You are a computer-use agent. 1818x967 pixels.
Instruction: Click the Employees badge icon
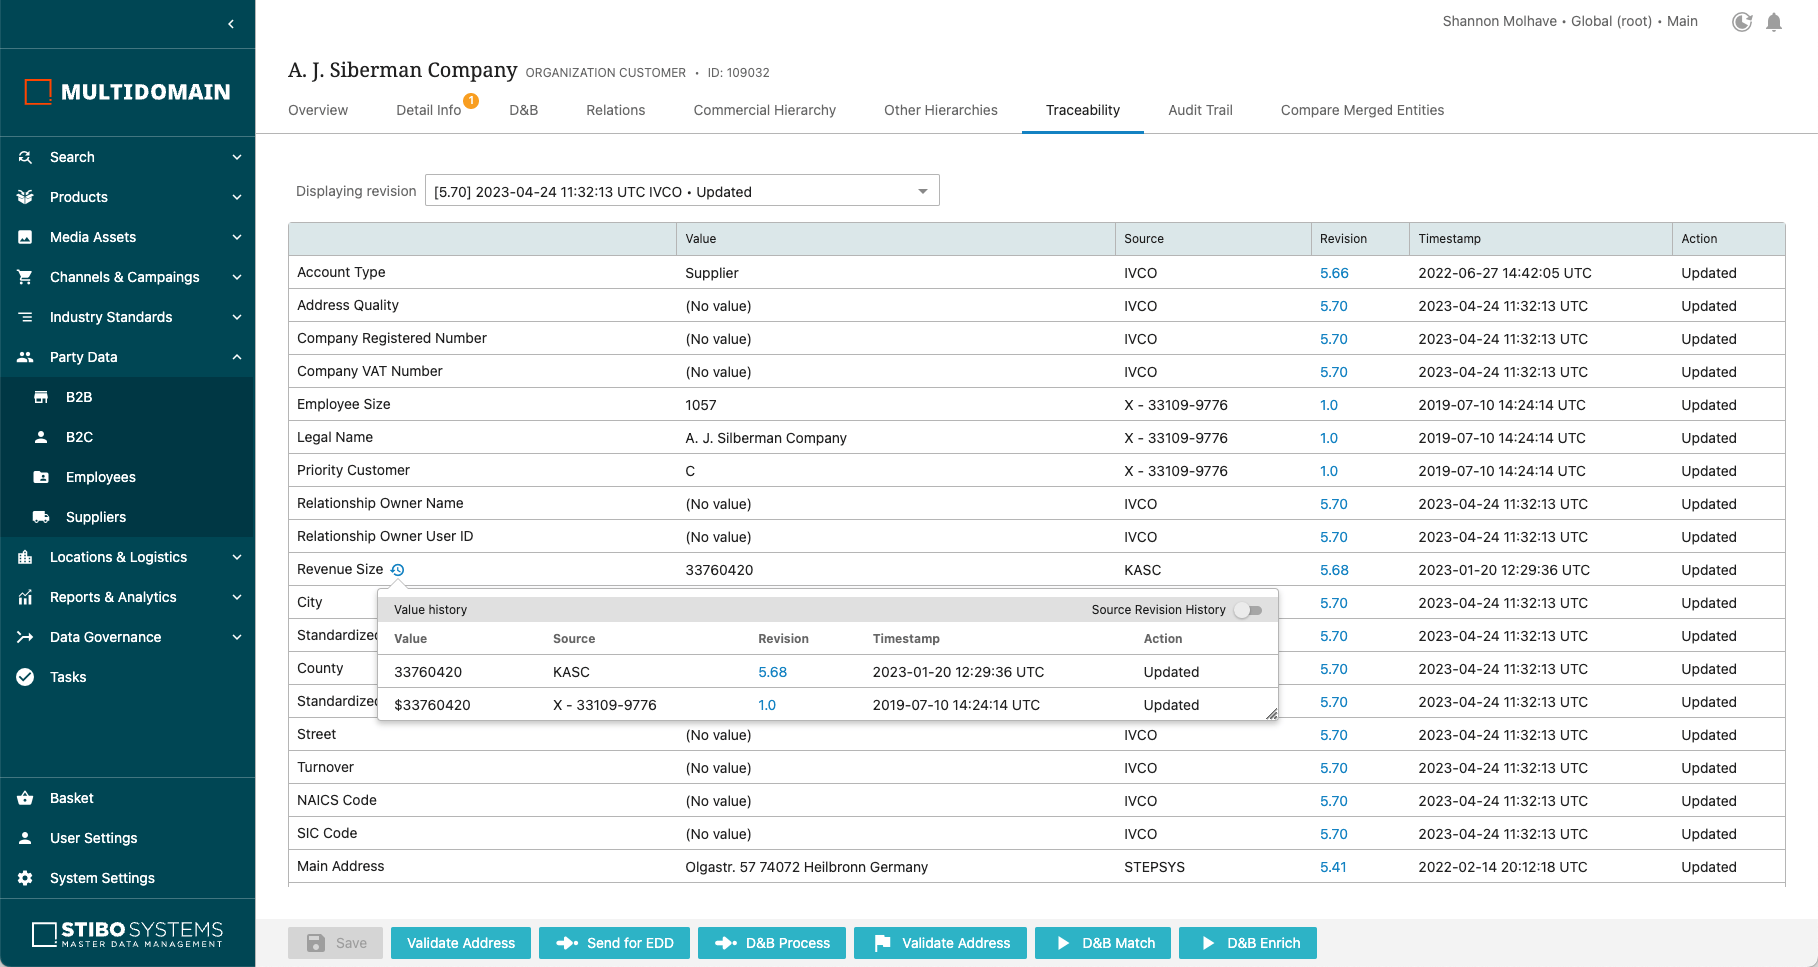pyautogui.click(x=41, y=477)
